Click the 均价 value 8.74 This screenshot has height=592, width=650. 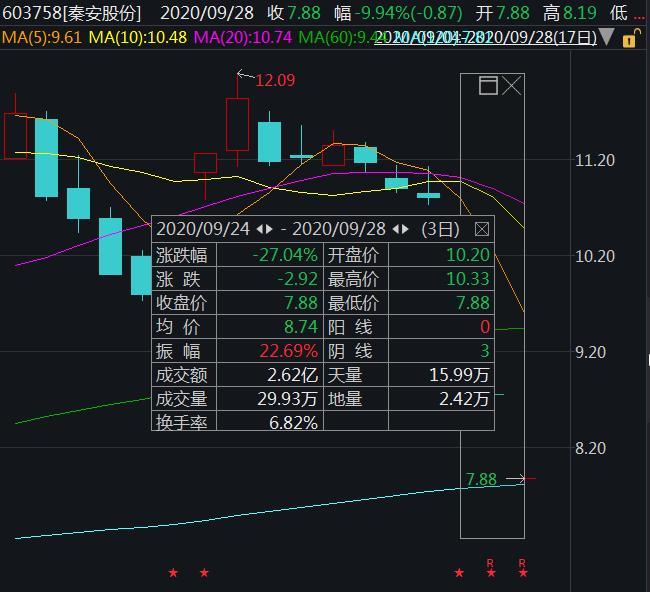point(301,327)
